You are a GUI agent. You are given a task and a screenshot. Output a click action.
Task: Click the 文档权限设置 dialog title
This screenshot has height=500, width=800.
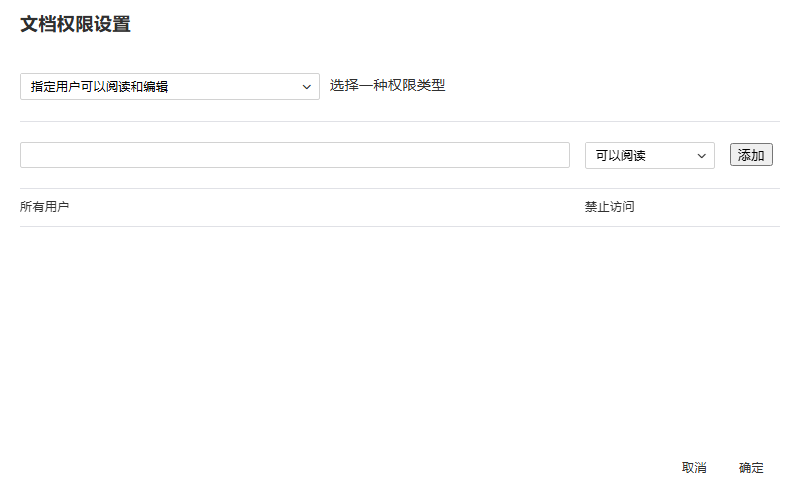click(x=75, y=25)
